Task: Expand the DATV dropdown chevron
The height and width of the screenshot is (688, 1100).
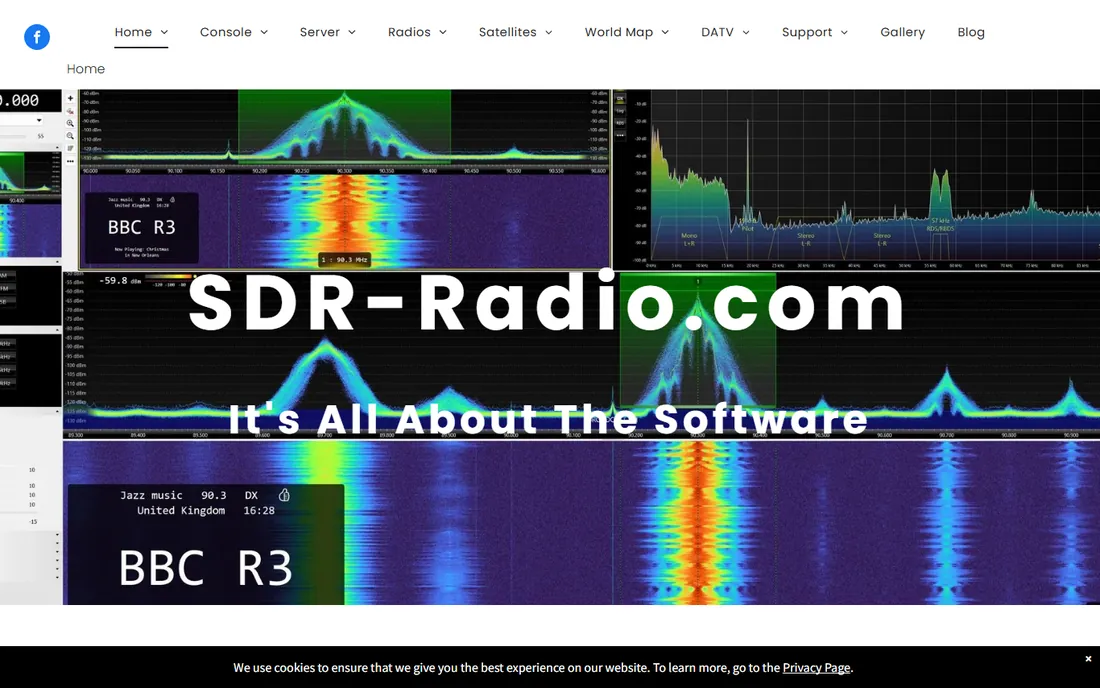Action: (746, 32)
